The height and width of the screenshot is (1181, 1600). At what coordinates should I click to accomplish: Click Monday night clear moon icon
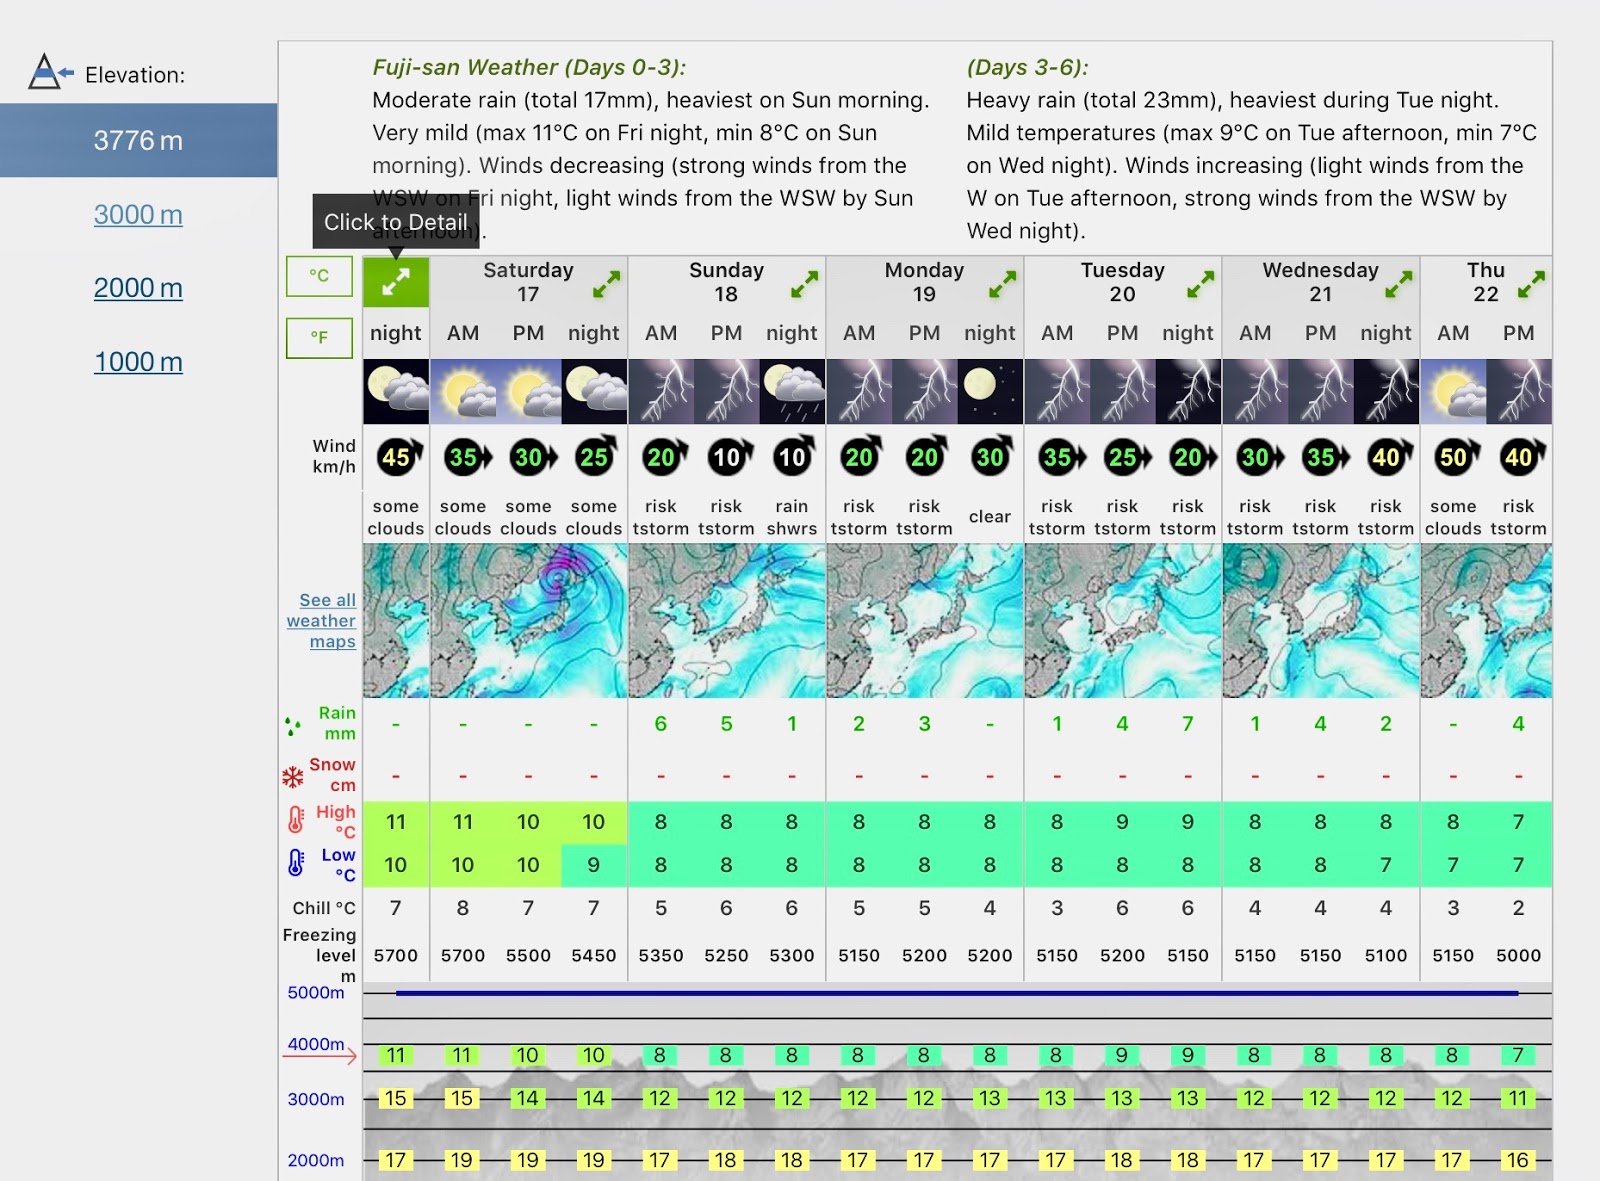coord(990,392)
